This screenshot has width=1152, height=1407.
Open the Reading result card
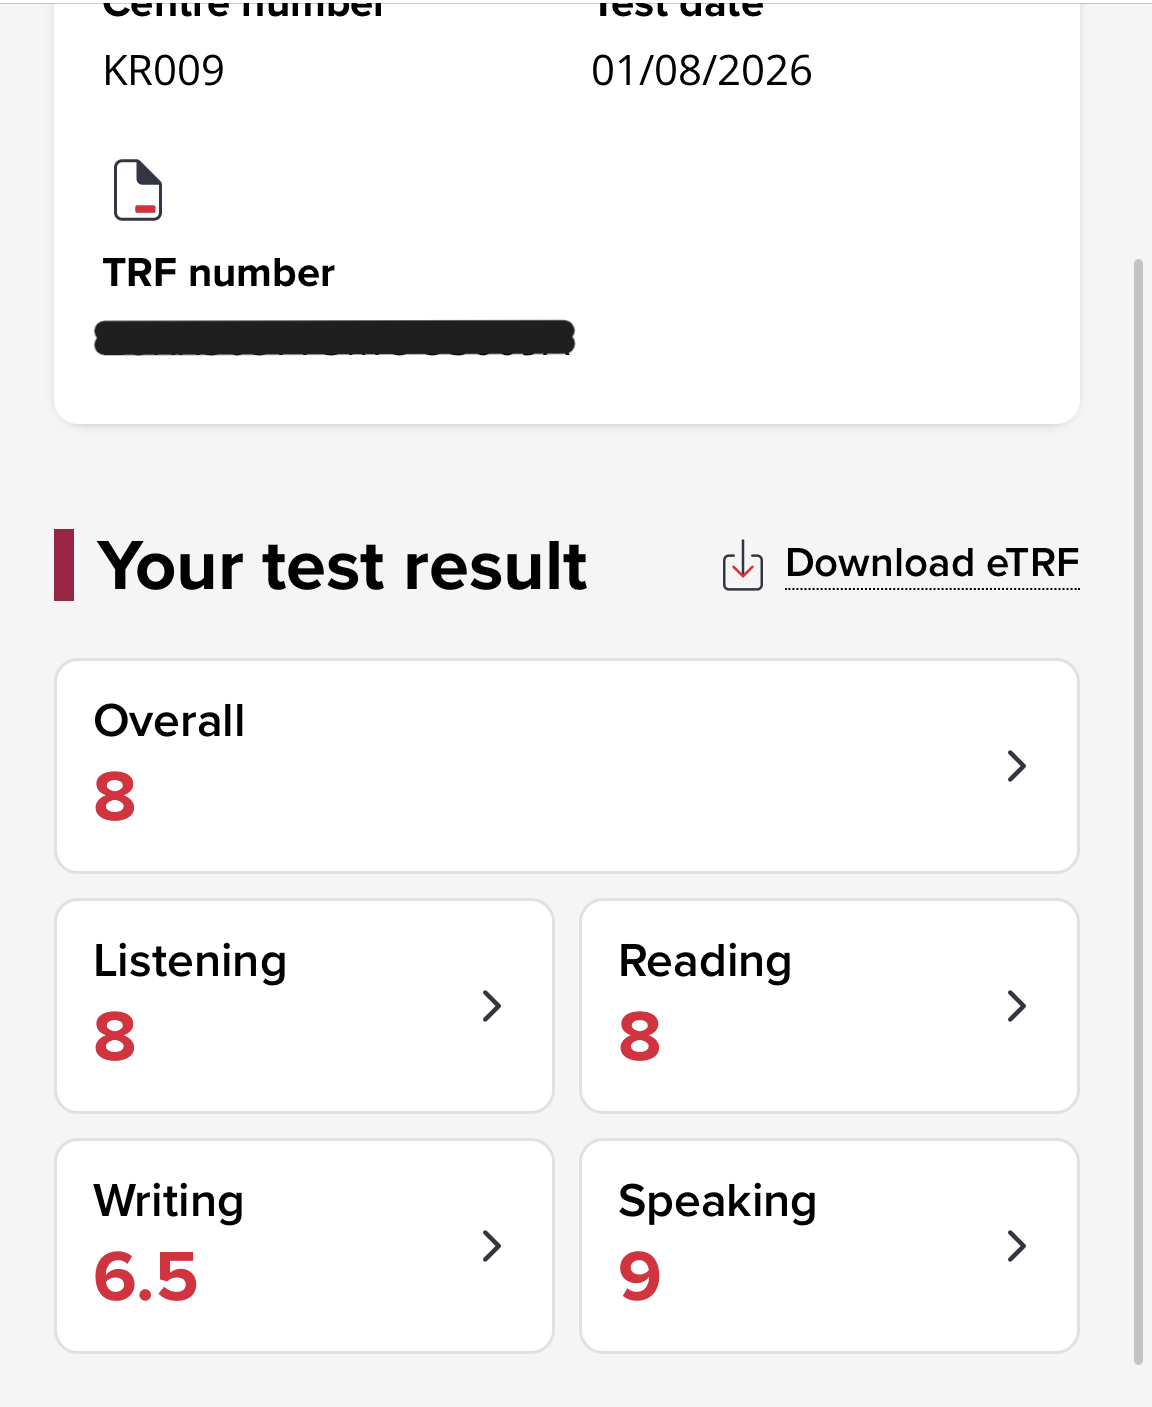click(x=829, y=1006)
